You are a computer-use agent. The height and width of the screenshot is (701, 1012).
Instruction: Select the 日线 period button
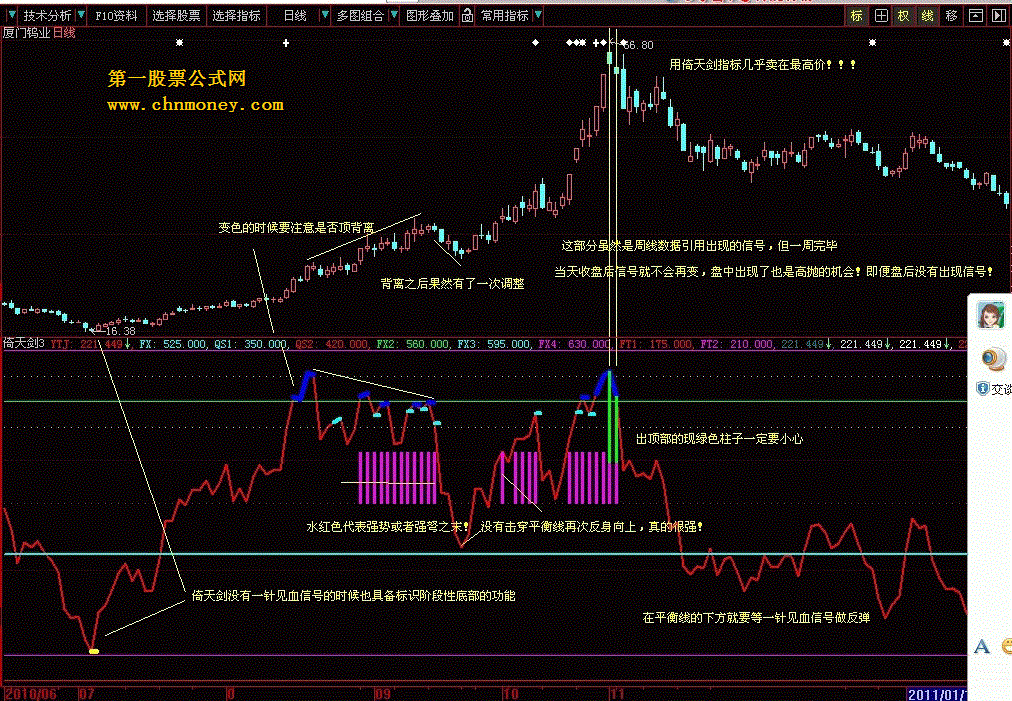[295, 15]
